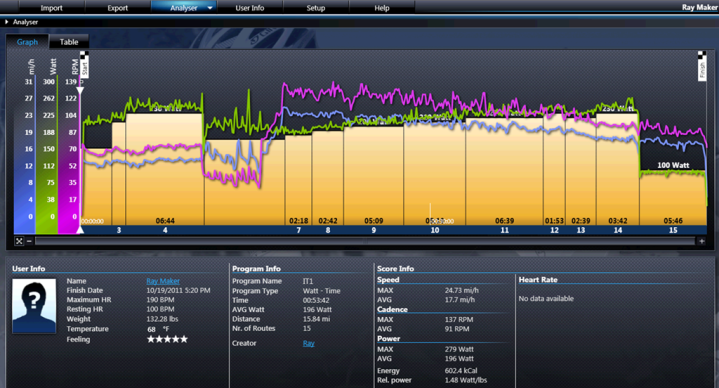Screen dimensions: 719x388
Task: Click the '06:39' segment duration
Action: coord(504,221)
